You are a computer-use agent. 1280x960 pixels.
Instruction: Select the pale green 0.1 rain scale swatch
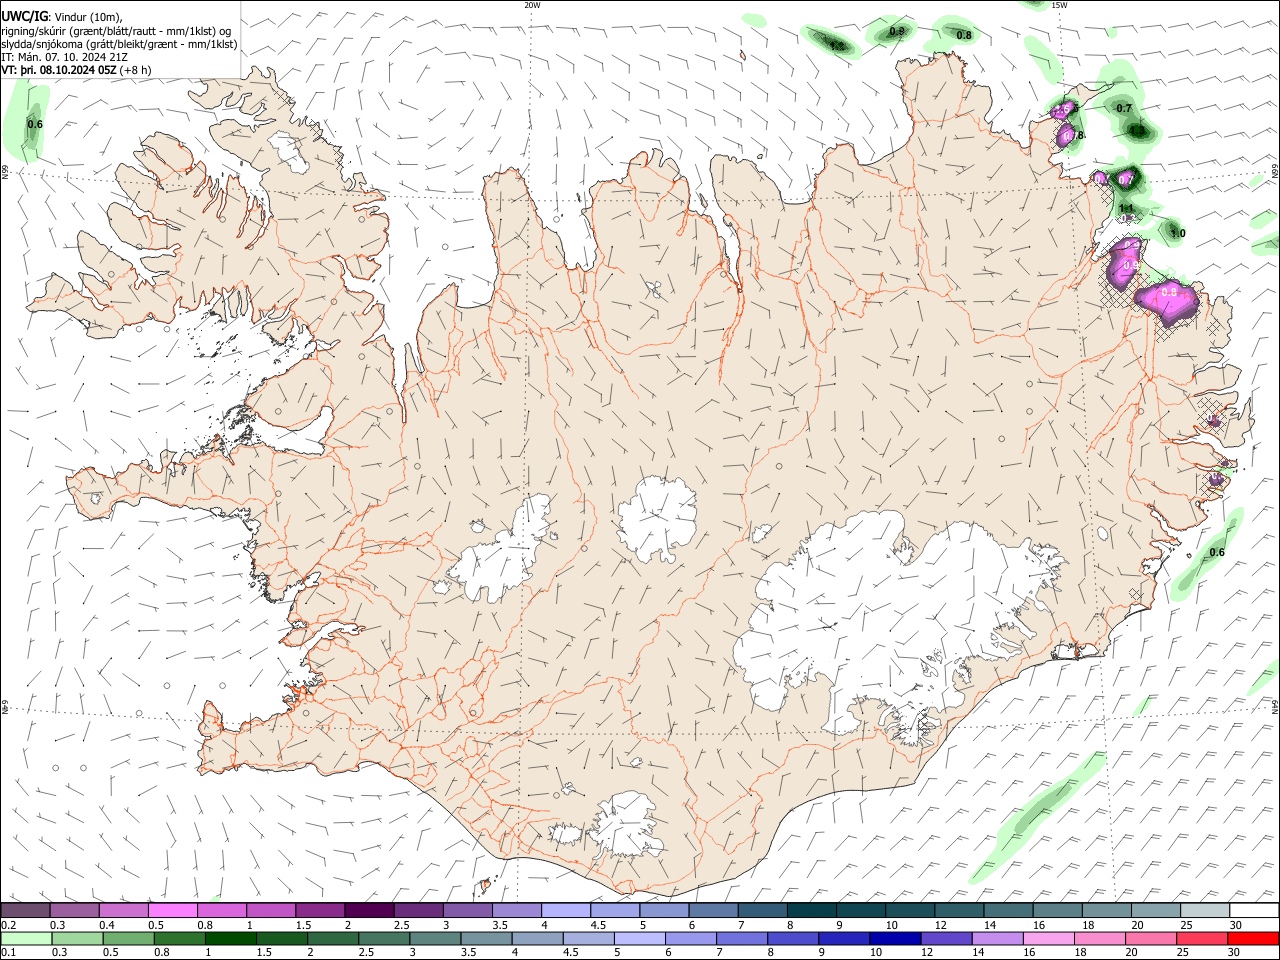(25, 939)
